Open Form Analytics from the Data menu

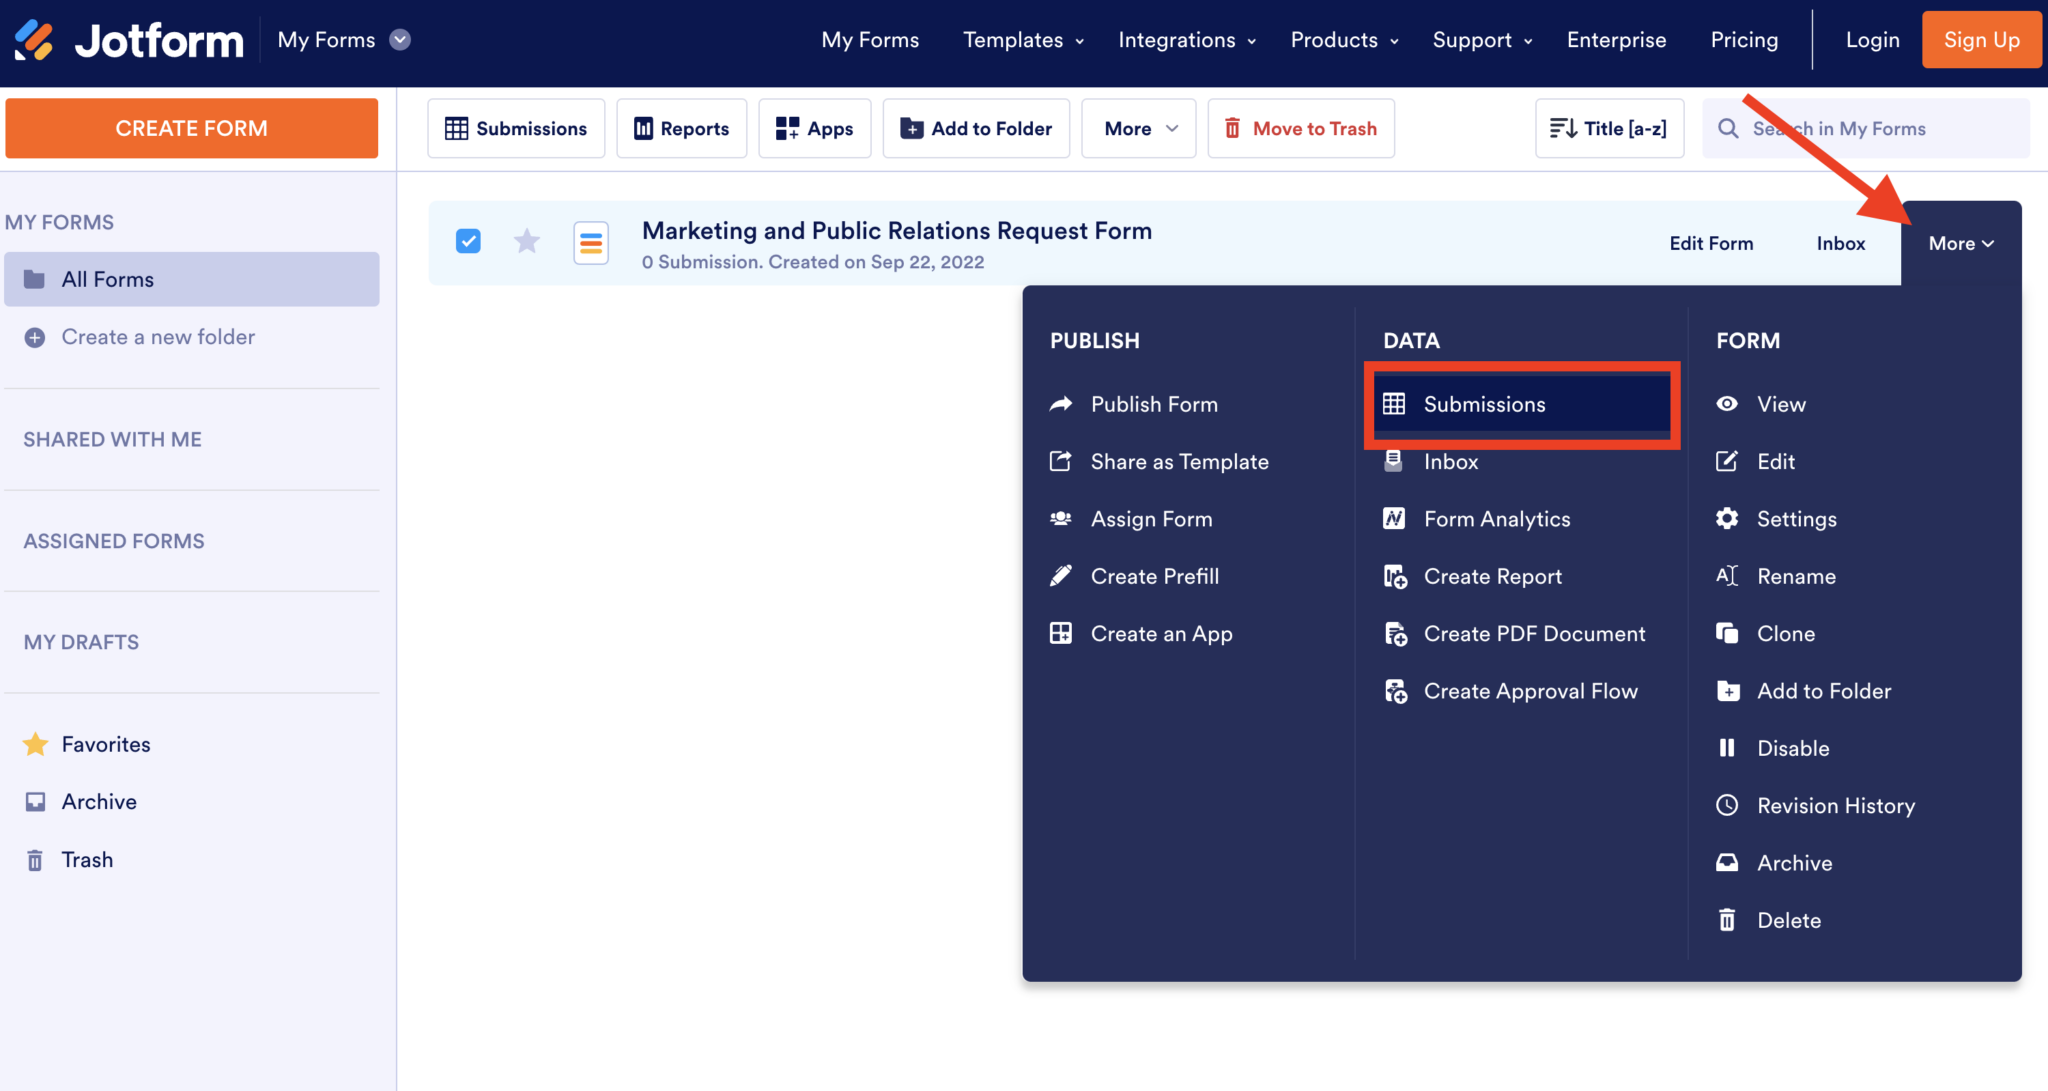[x=1497, y=518]
